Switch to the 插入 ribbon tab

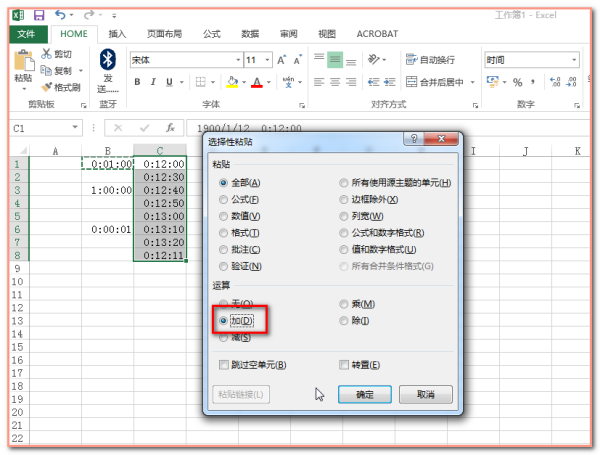click(117, 34)
